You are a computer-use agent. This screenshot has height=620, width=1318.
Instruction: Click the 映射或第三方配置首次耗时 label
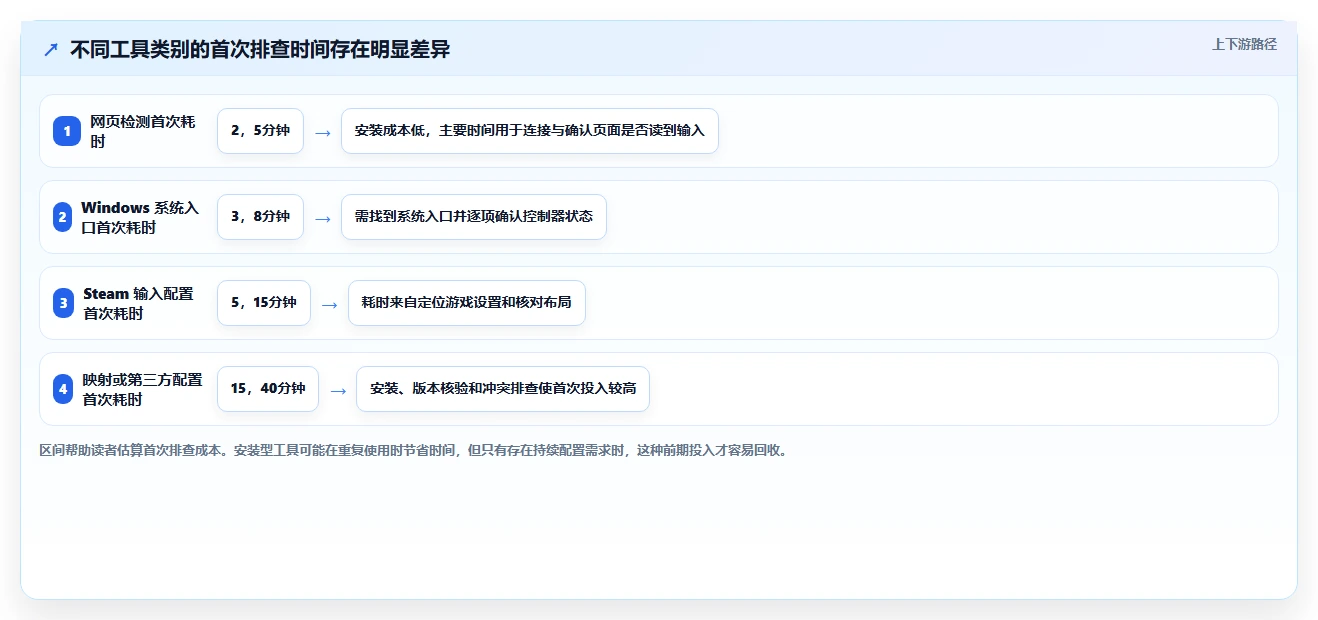coord(142,389)
